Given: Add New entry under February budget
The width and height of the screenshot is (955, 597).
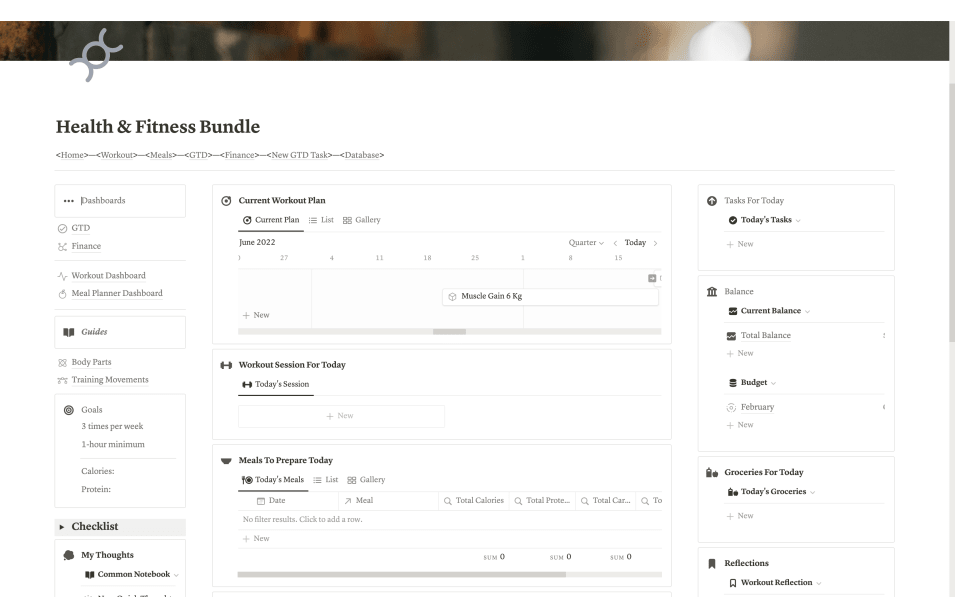Looking at the screenshot, I should [x=740, y=425].
